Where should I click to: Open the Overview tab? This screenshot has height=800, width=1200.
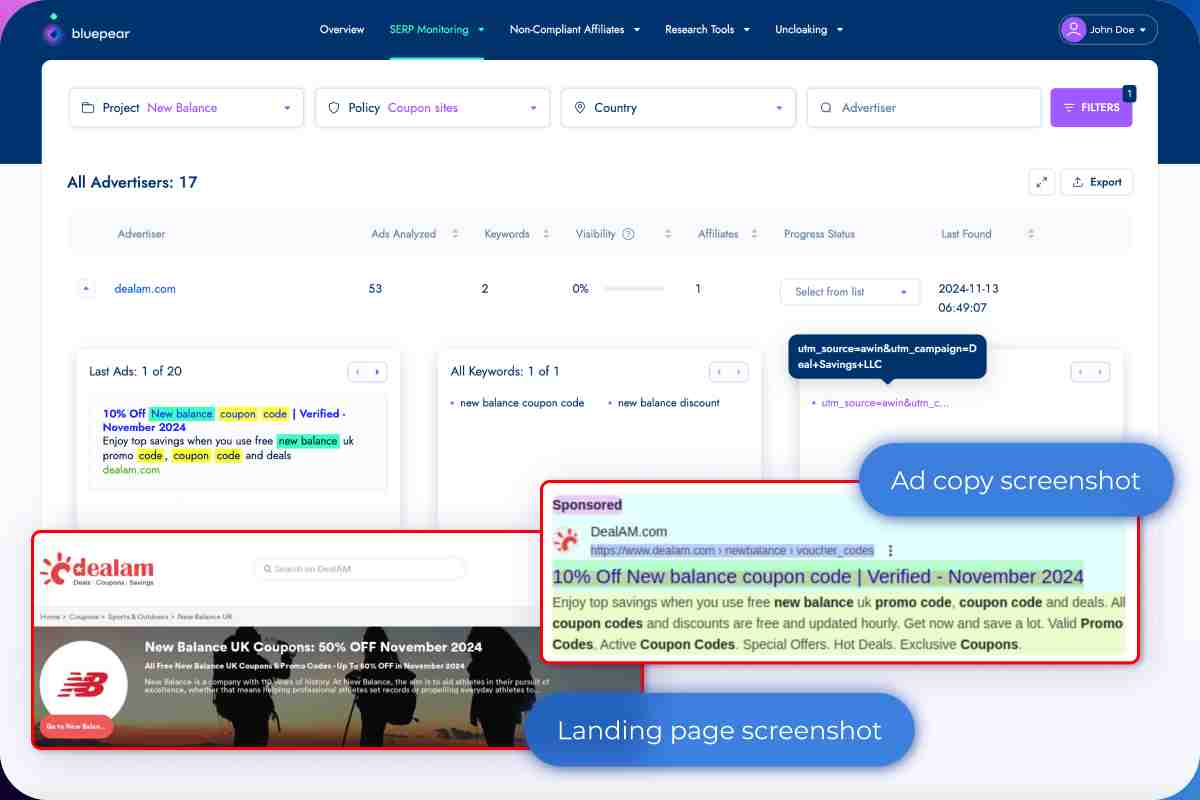(342, 29)
